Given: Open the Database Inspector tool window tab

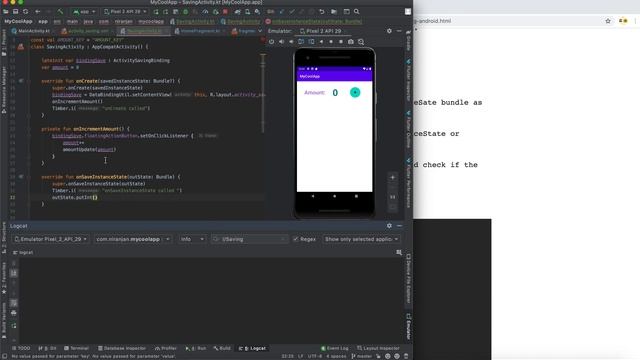Looking at the screenshot, I should point(122,348).
